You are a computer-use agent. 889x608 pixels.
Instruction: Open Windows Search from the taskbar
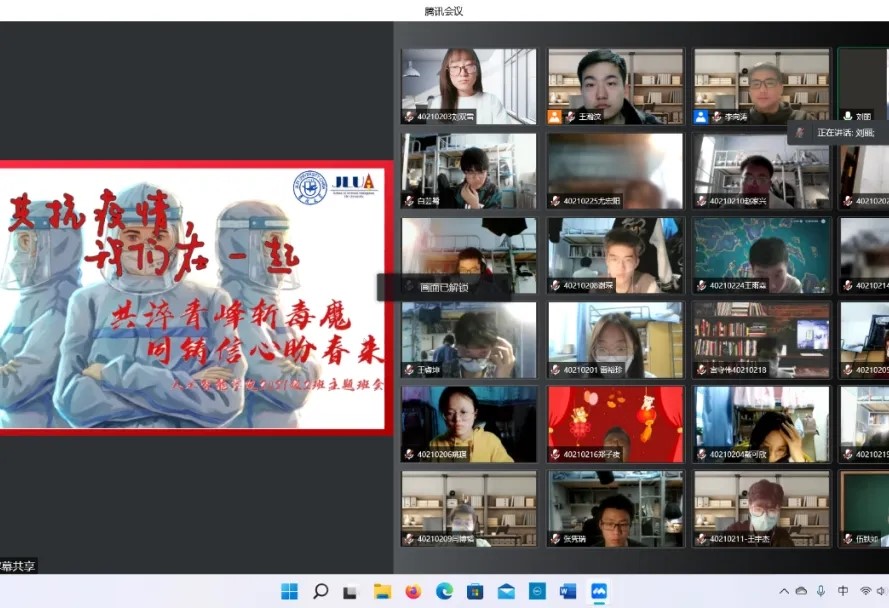321,591
